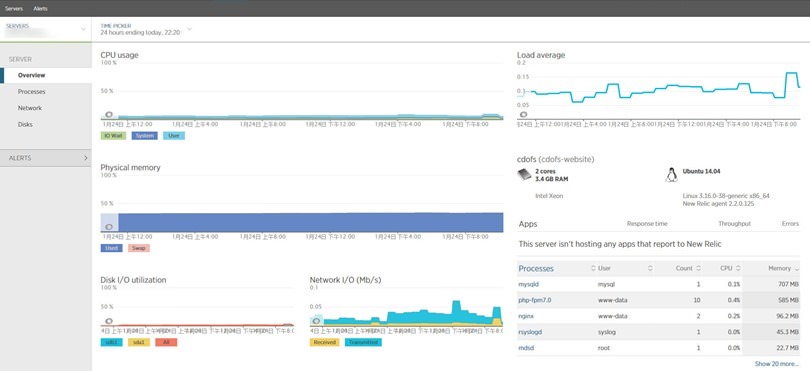Open the rsyslogd process link

pyautogui.click(x=530, y=332)
